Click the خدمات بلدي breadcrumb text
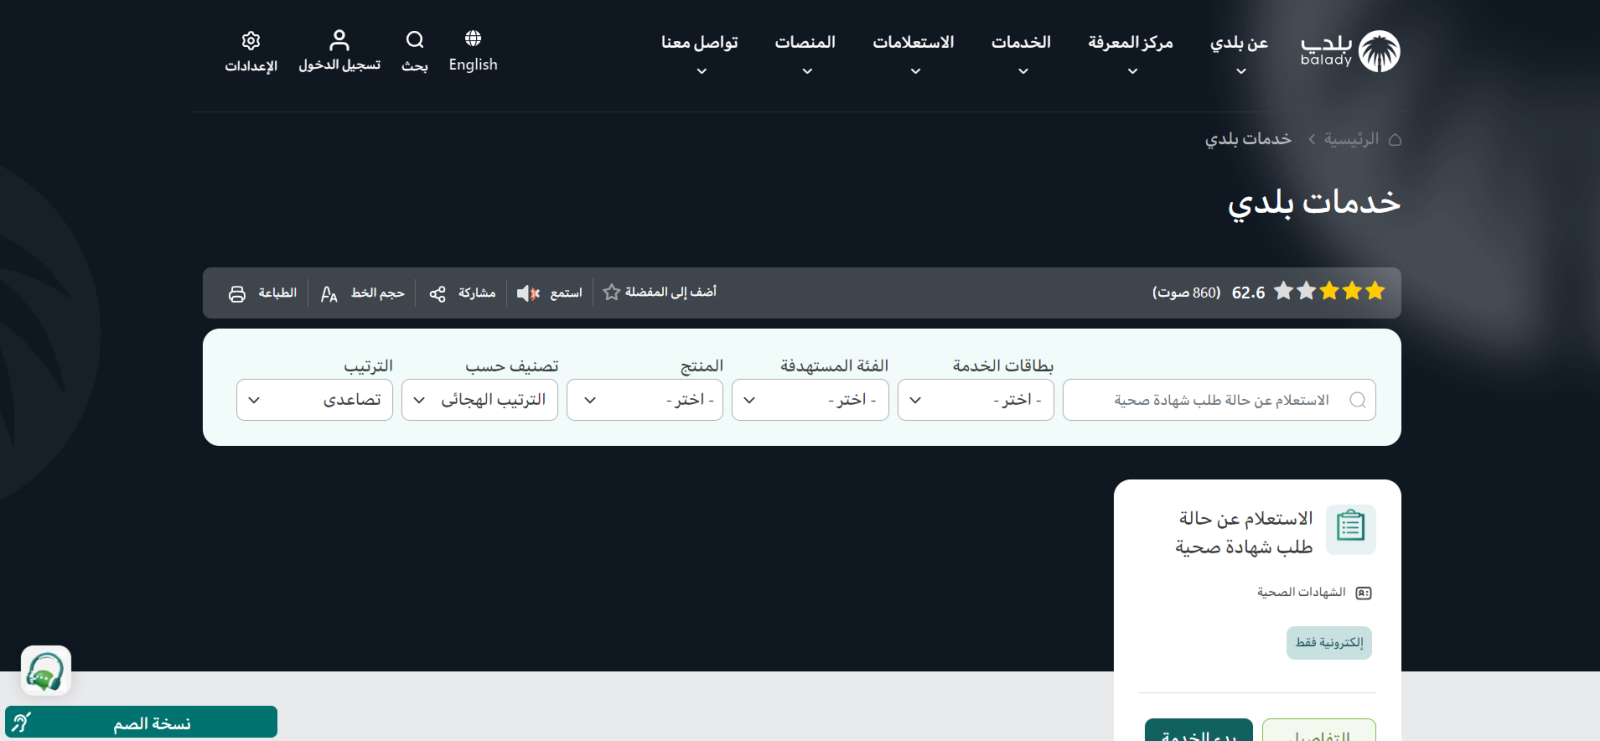The width and height of the screenshot is (1600, 741). [x=1248, y=139]
